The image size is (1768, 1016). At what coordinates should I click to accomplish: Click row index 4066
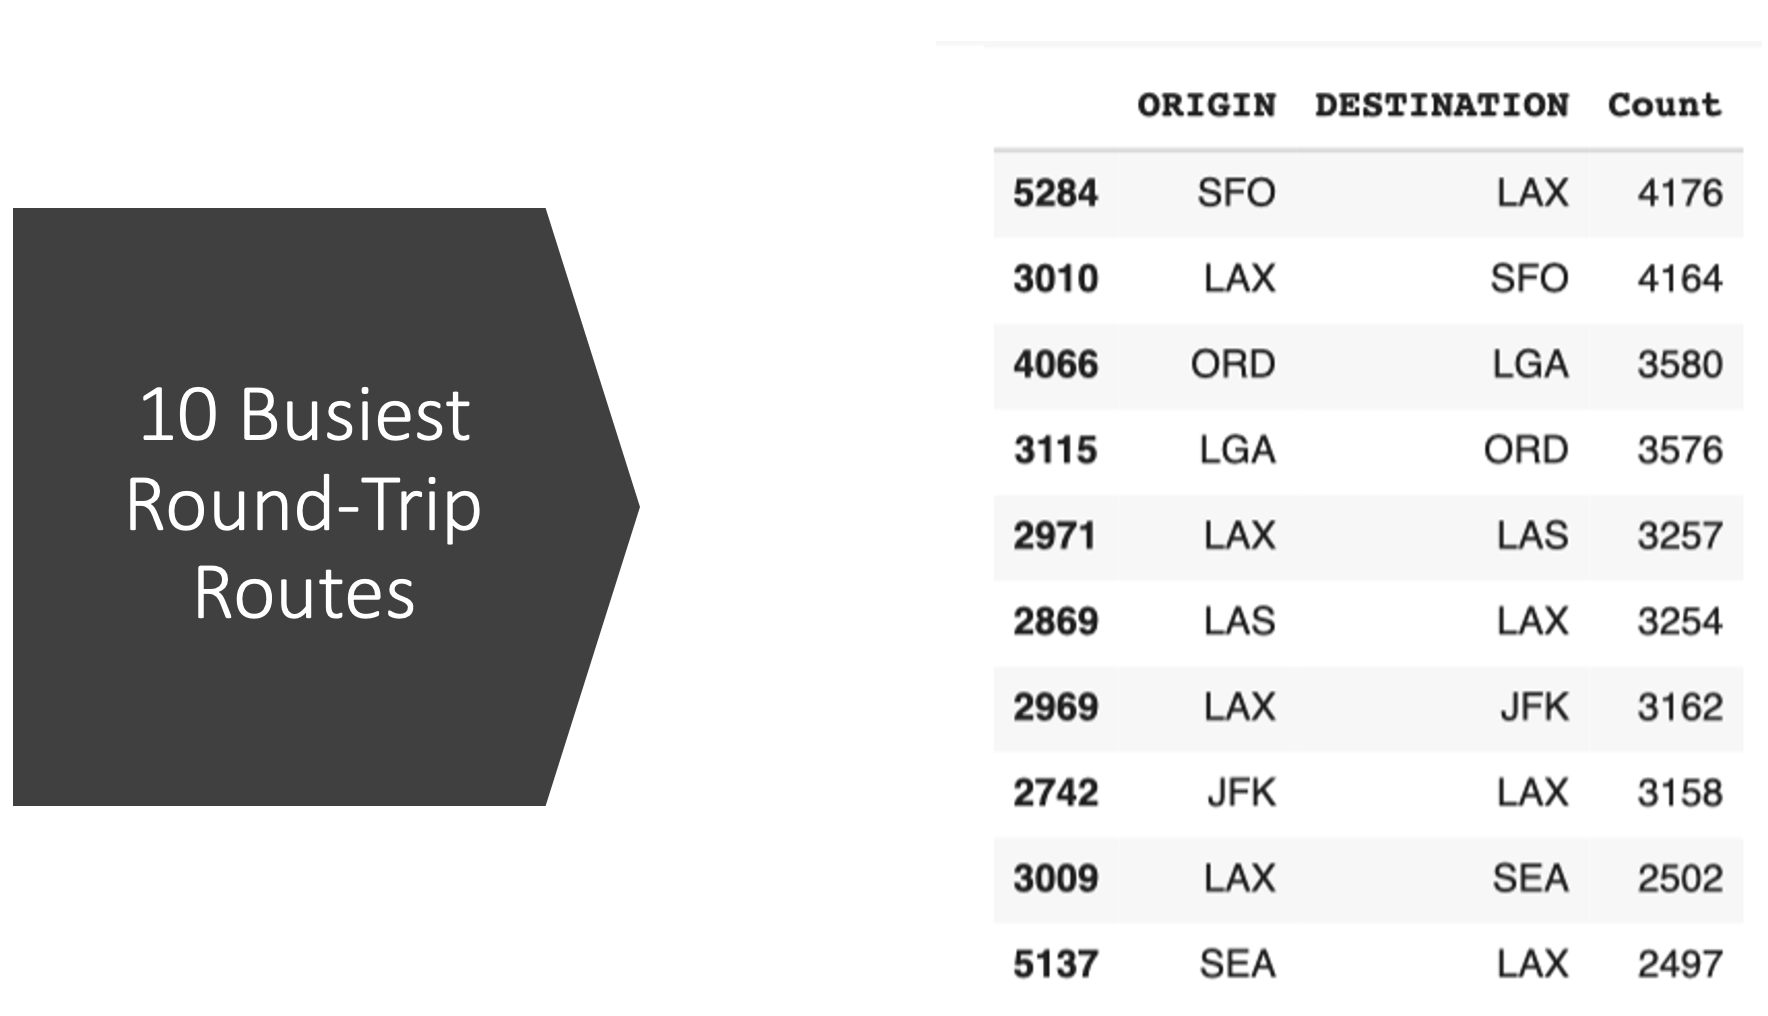pyautogui.click(x=1055, y=365)
